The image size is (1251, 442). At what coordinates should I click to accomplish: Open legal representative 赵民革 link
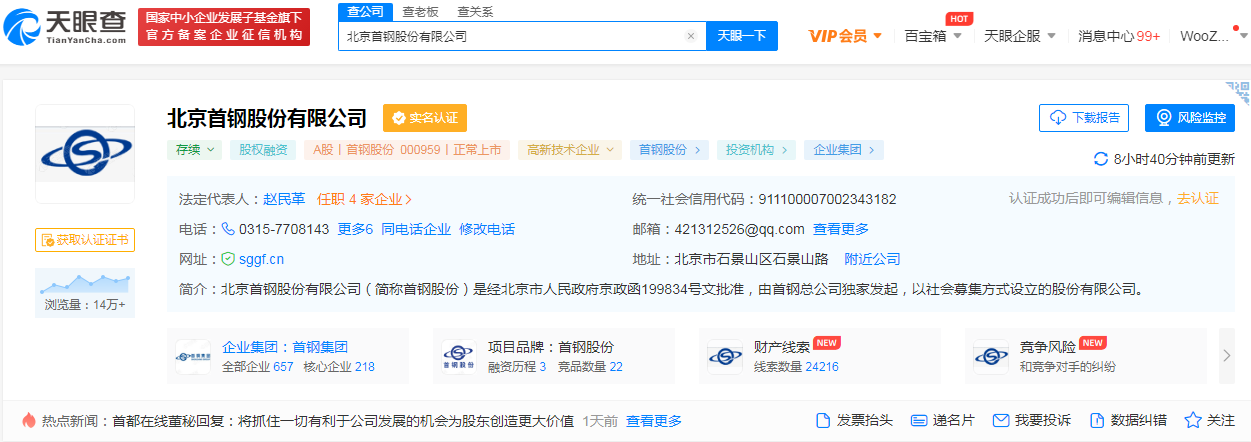coord(284,199)
